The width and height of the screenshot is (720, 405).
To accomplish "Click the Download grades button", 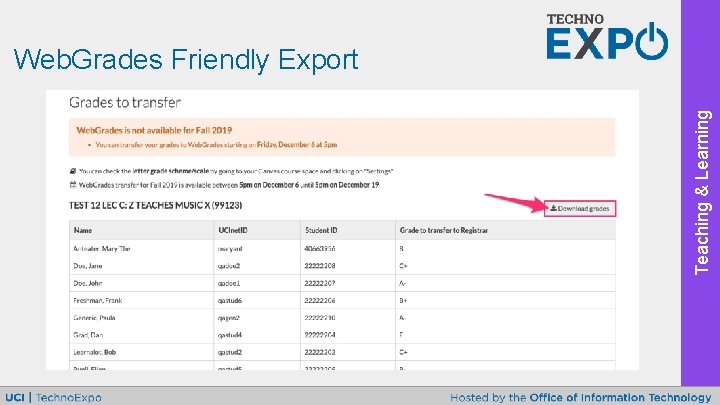I will (580, 208).
